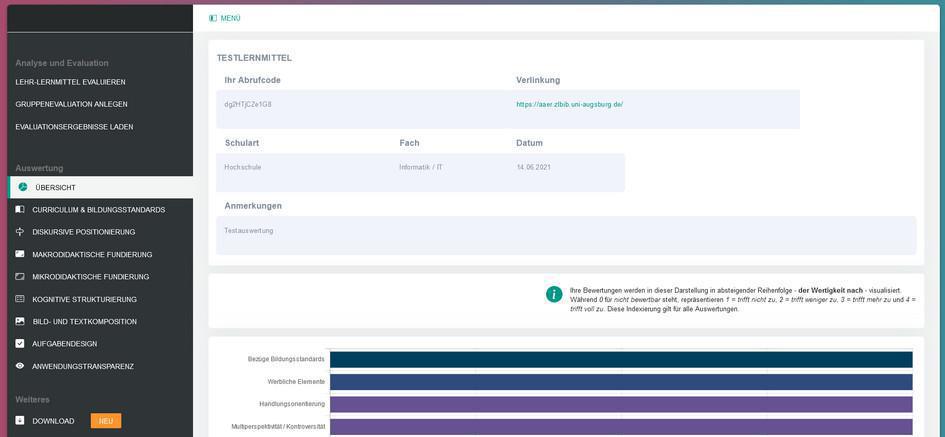Click the Curriculum & Bildungsstandards book icon
Screen dimensions: 945x437
coord(20,210)
